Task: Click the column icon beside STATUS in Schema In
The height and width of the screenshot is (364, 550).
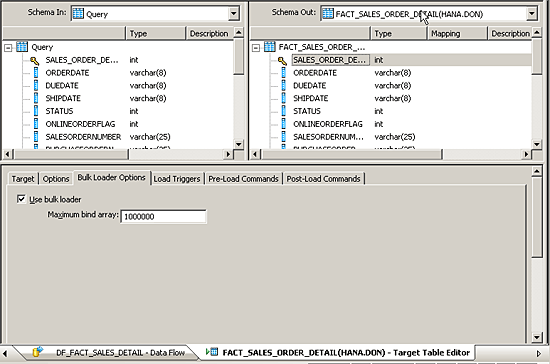Action: tap(36, 111)
